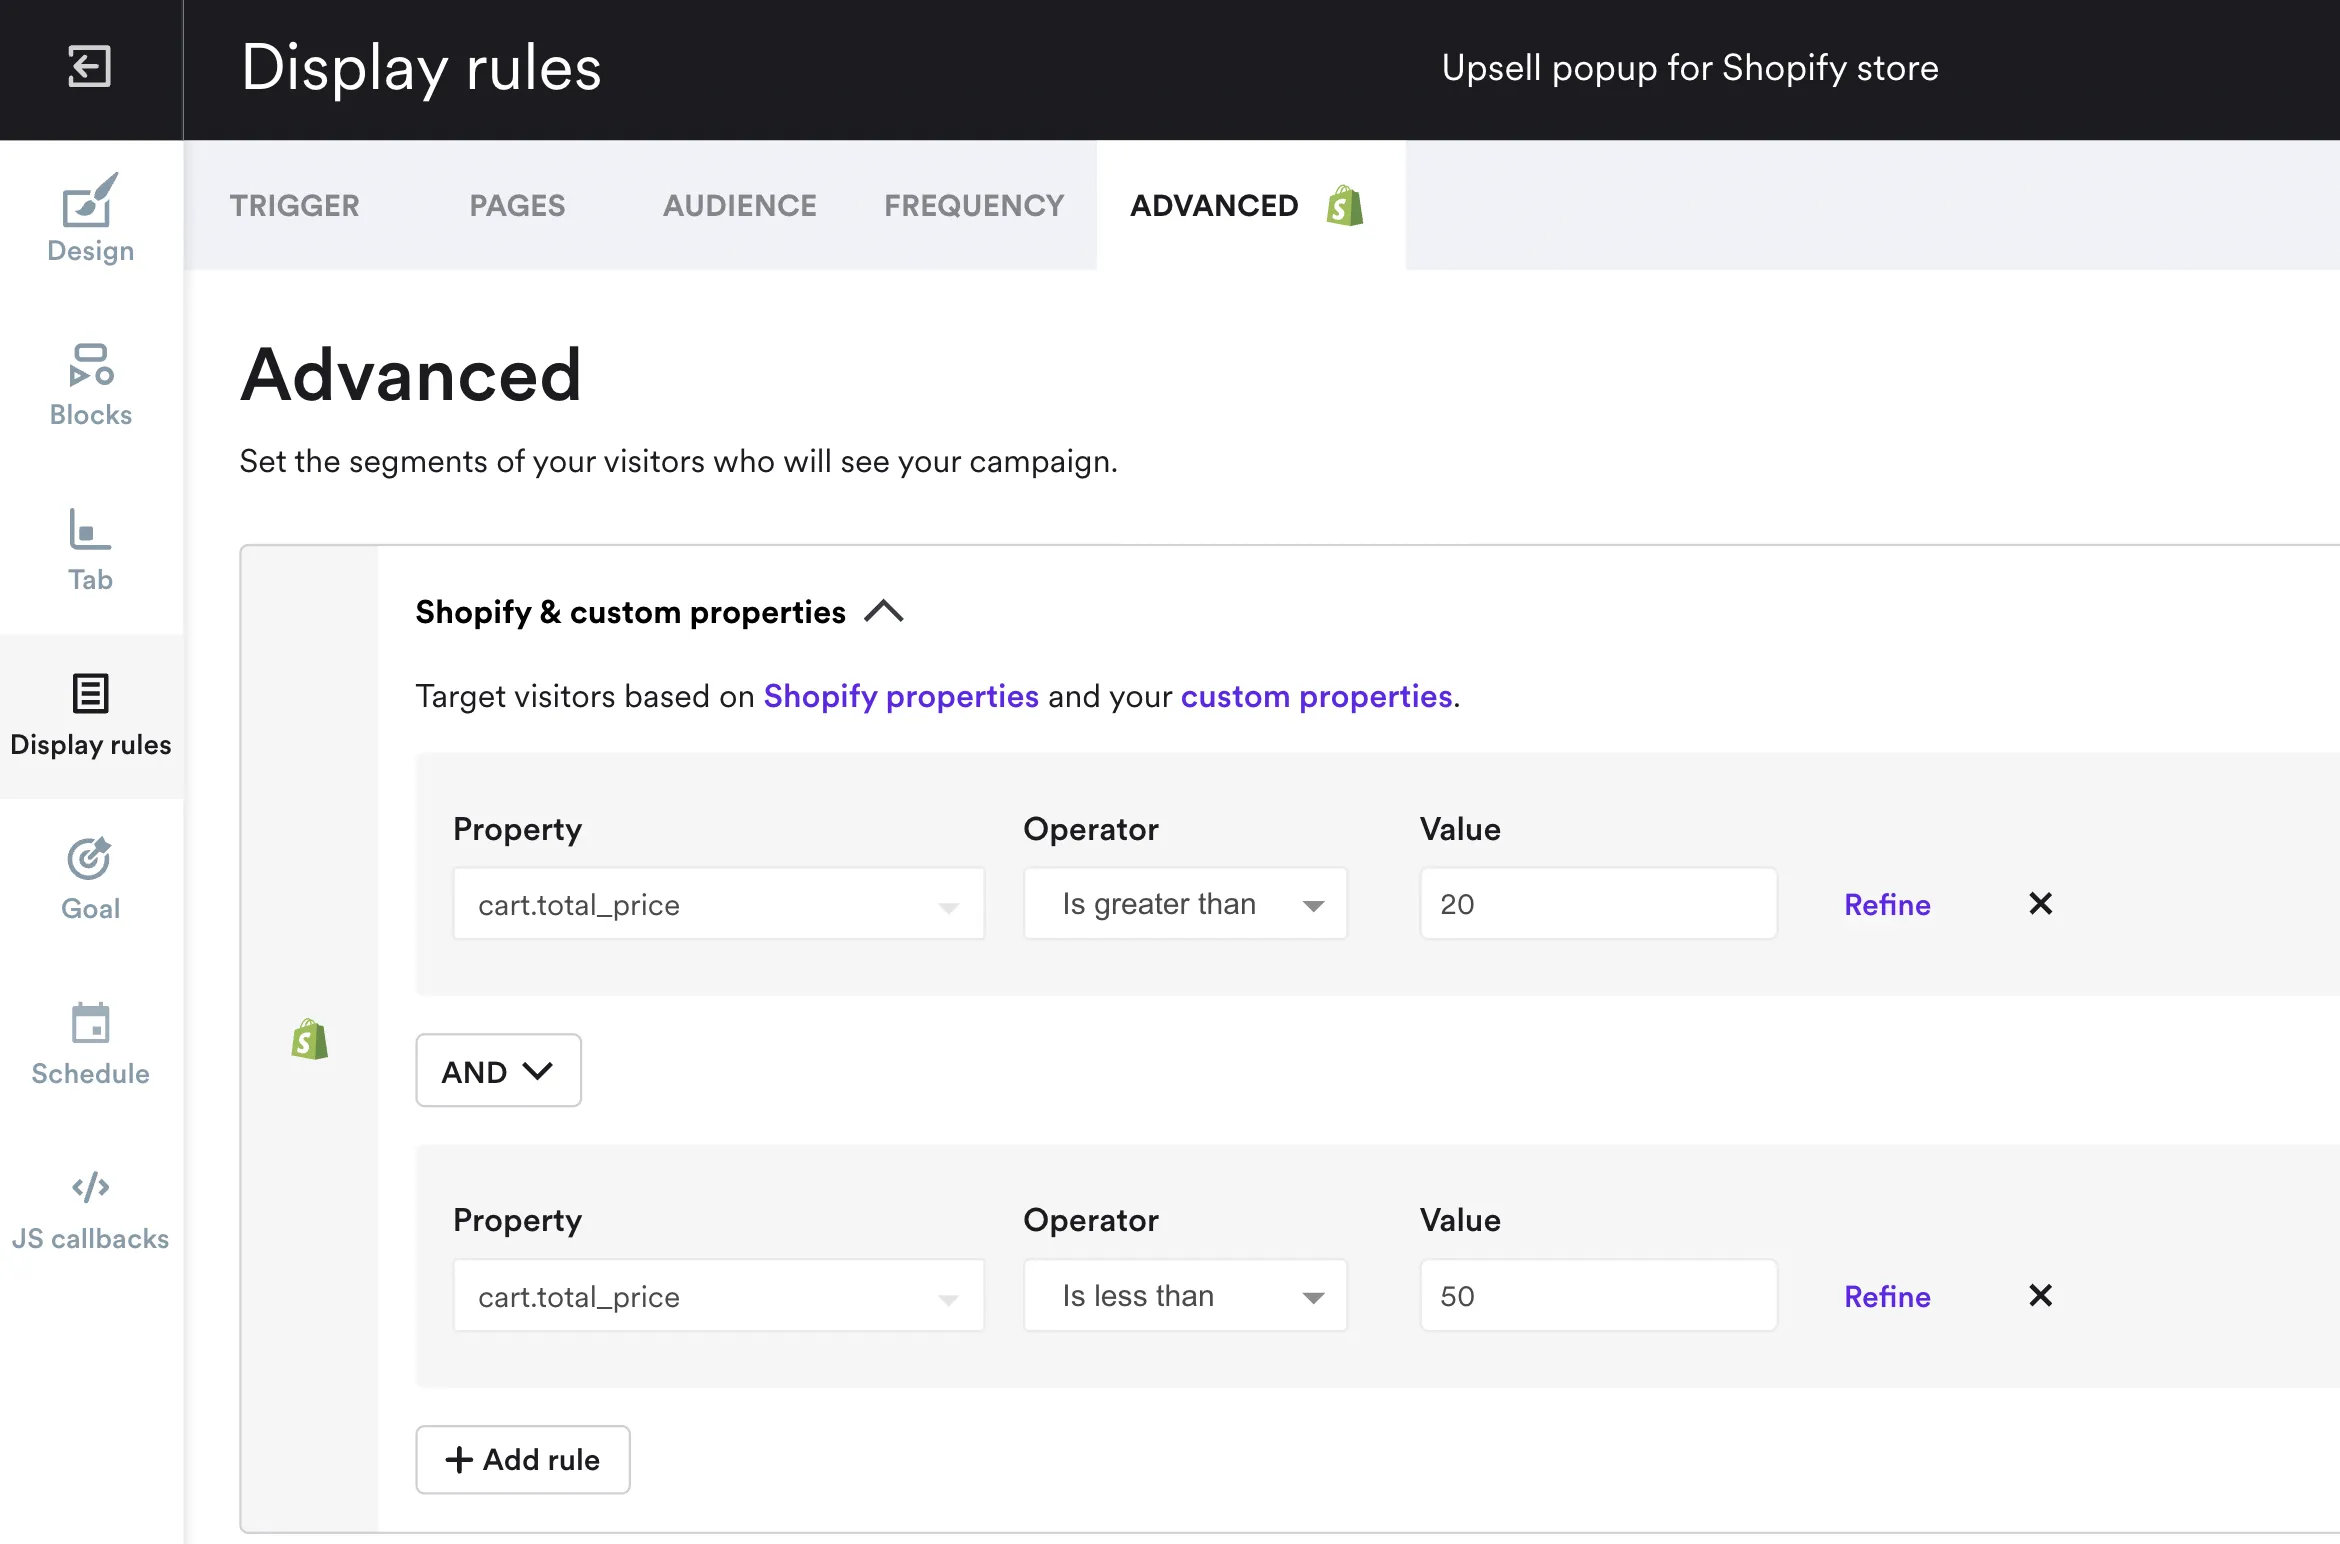The image size is (2340, 1544).
Task: Click Refine on the cart total 20 rule
Action: point(1886,904)
